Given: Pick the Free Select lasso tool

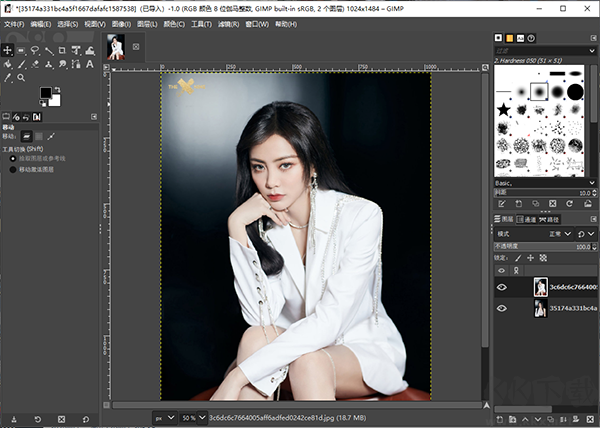Looking at the screenshot, I should 35,50.
